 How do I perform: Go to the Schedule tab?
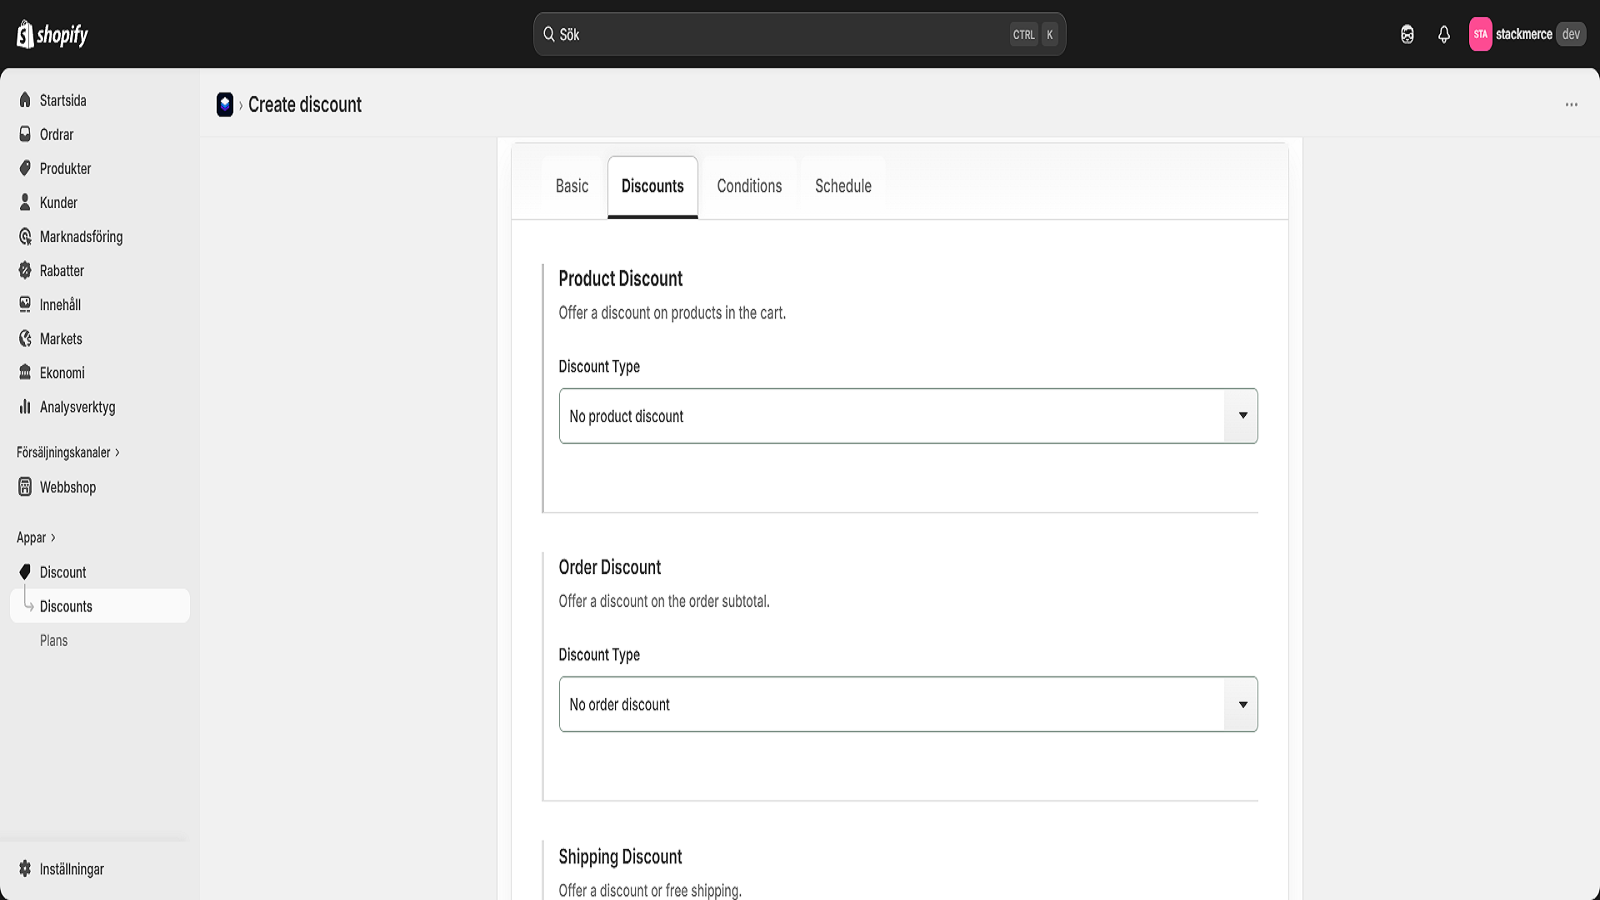(843, 186)
